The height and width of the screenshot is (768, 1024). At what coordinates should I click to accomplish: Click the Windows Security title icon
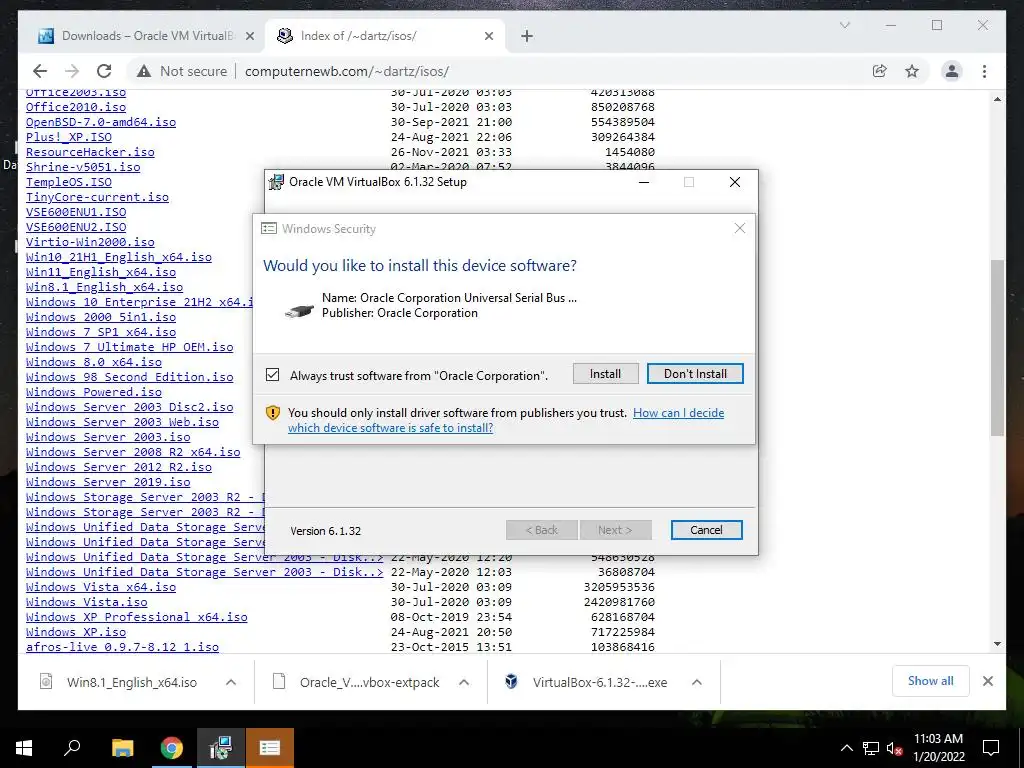click(268, 229)
